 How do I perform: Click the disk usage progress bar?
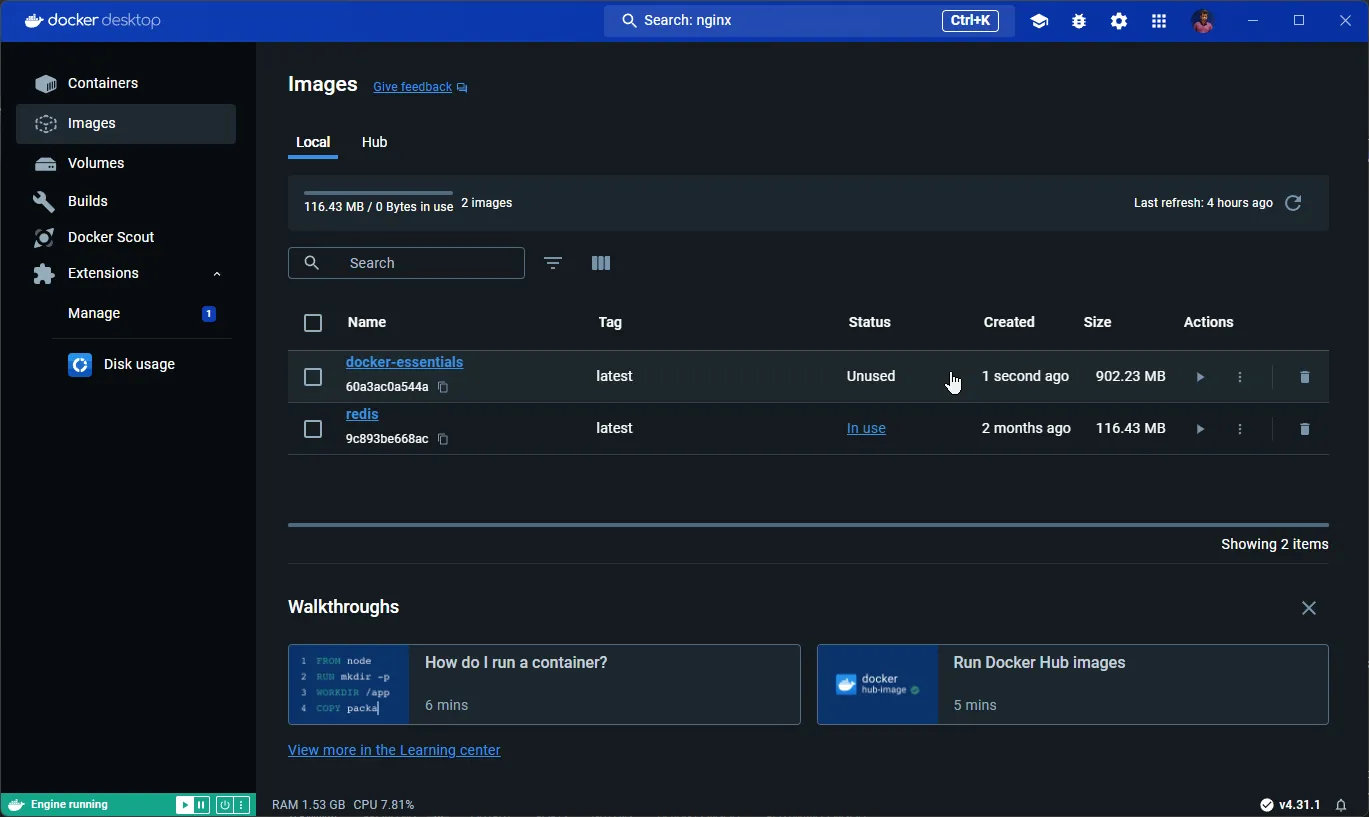coord(377,192)
